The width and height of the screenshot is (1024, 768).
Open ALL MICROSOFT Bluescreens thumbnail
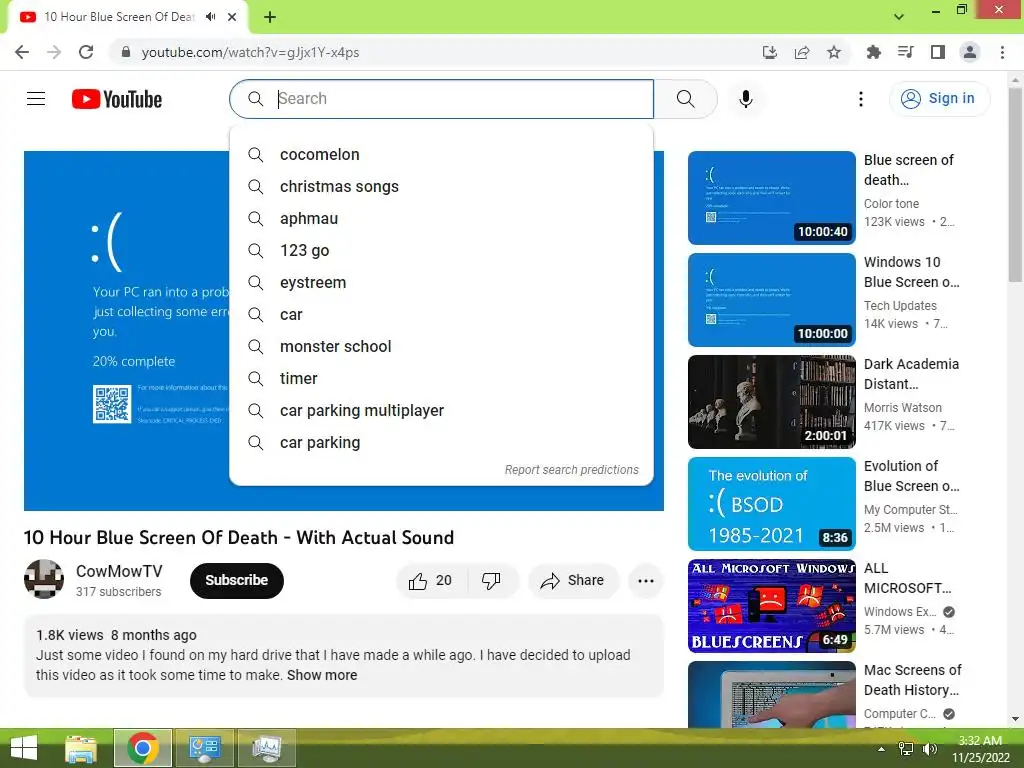771,605
